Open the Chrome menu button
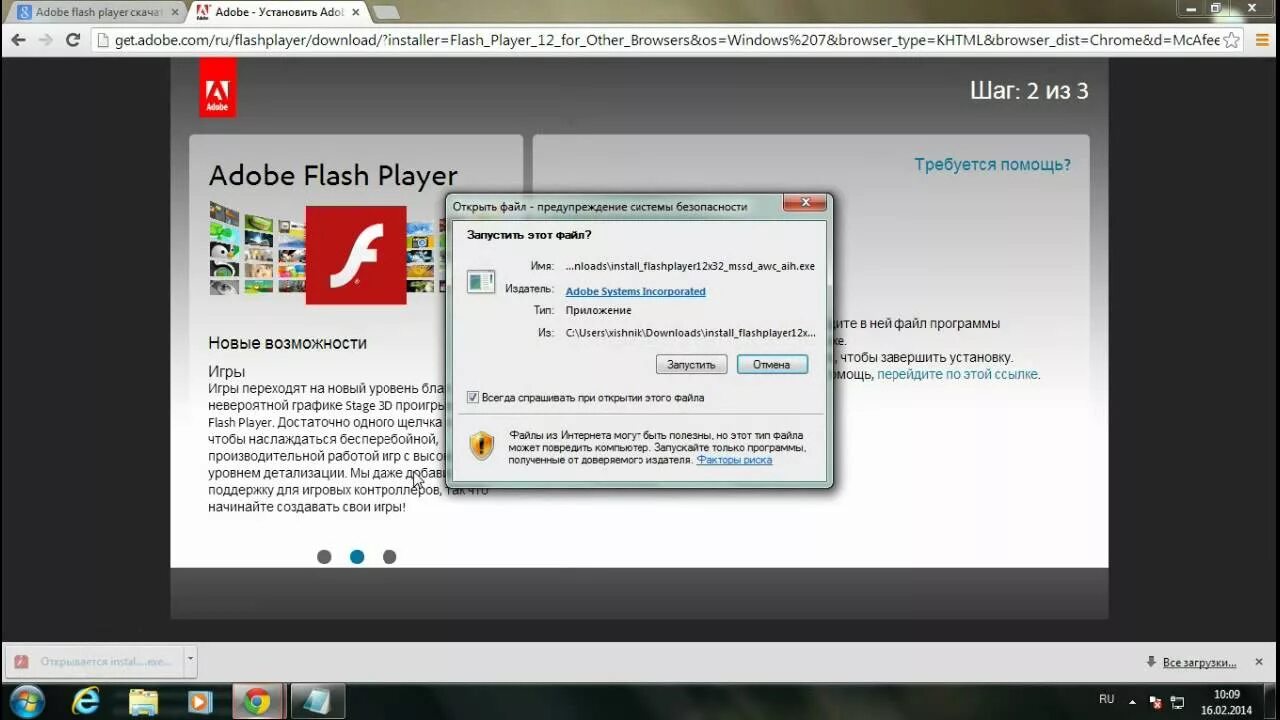This screenshot has height=720, width=1280. pos(1261,40)
